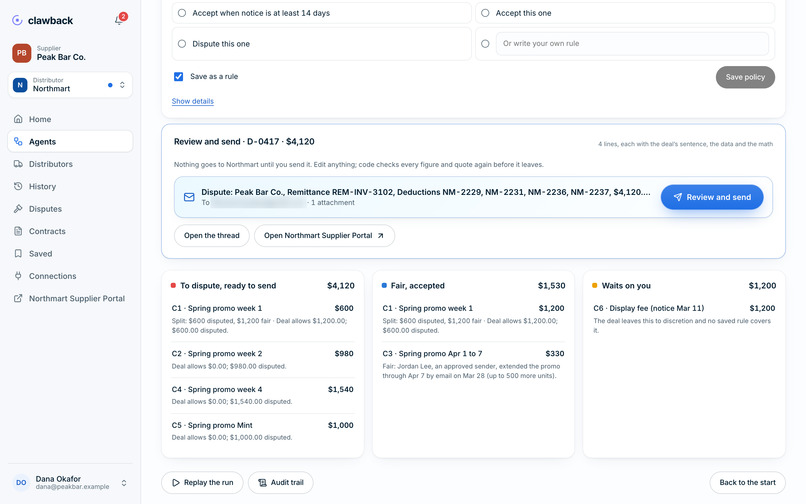Image resolution: width=806 pixels, height=504 pixels.
Task: Go to Home in the sidebar
Action: 70,119
